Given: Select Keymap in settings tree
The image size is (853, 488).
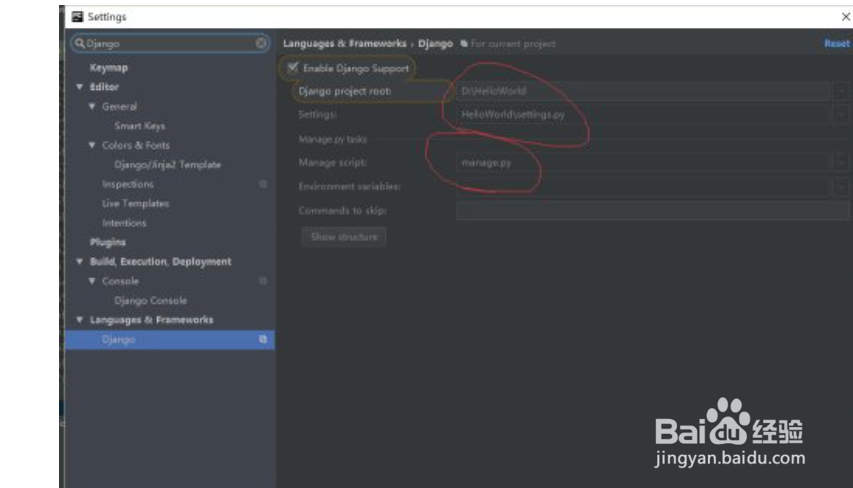Looking at the screenshot, I should point(109,67).
